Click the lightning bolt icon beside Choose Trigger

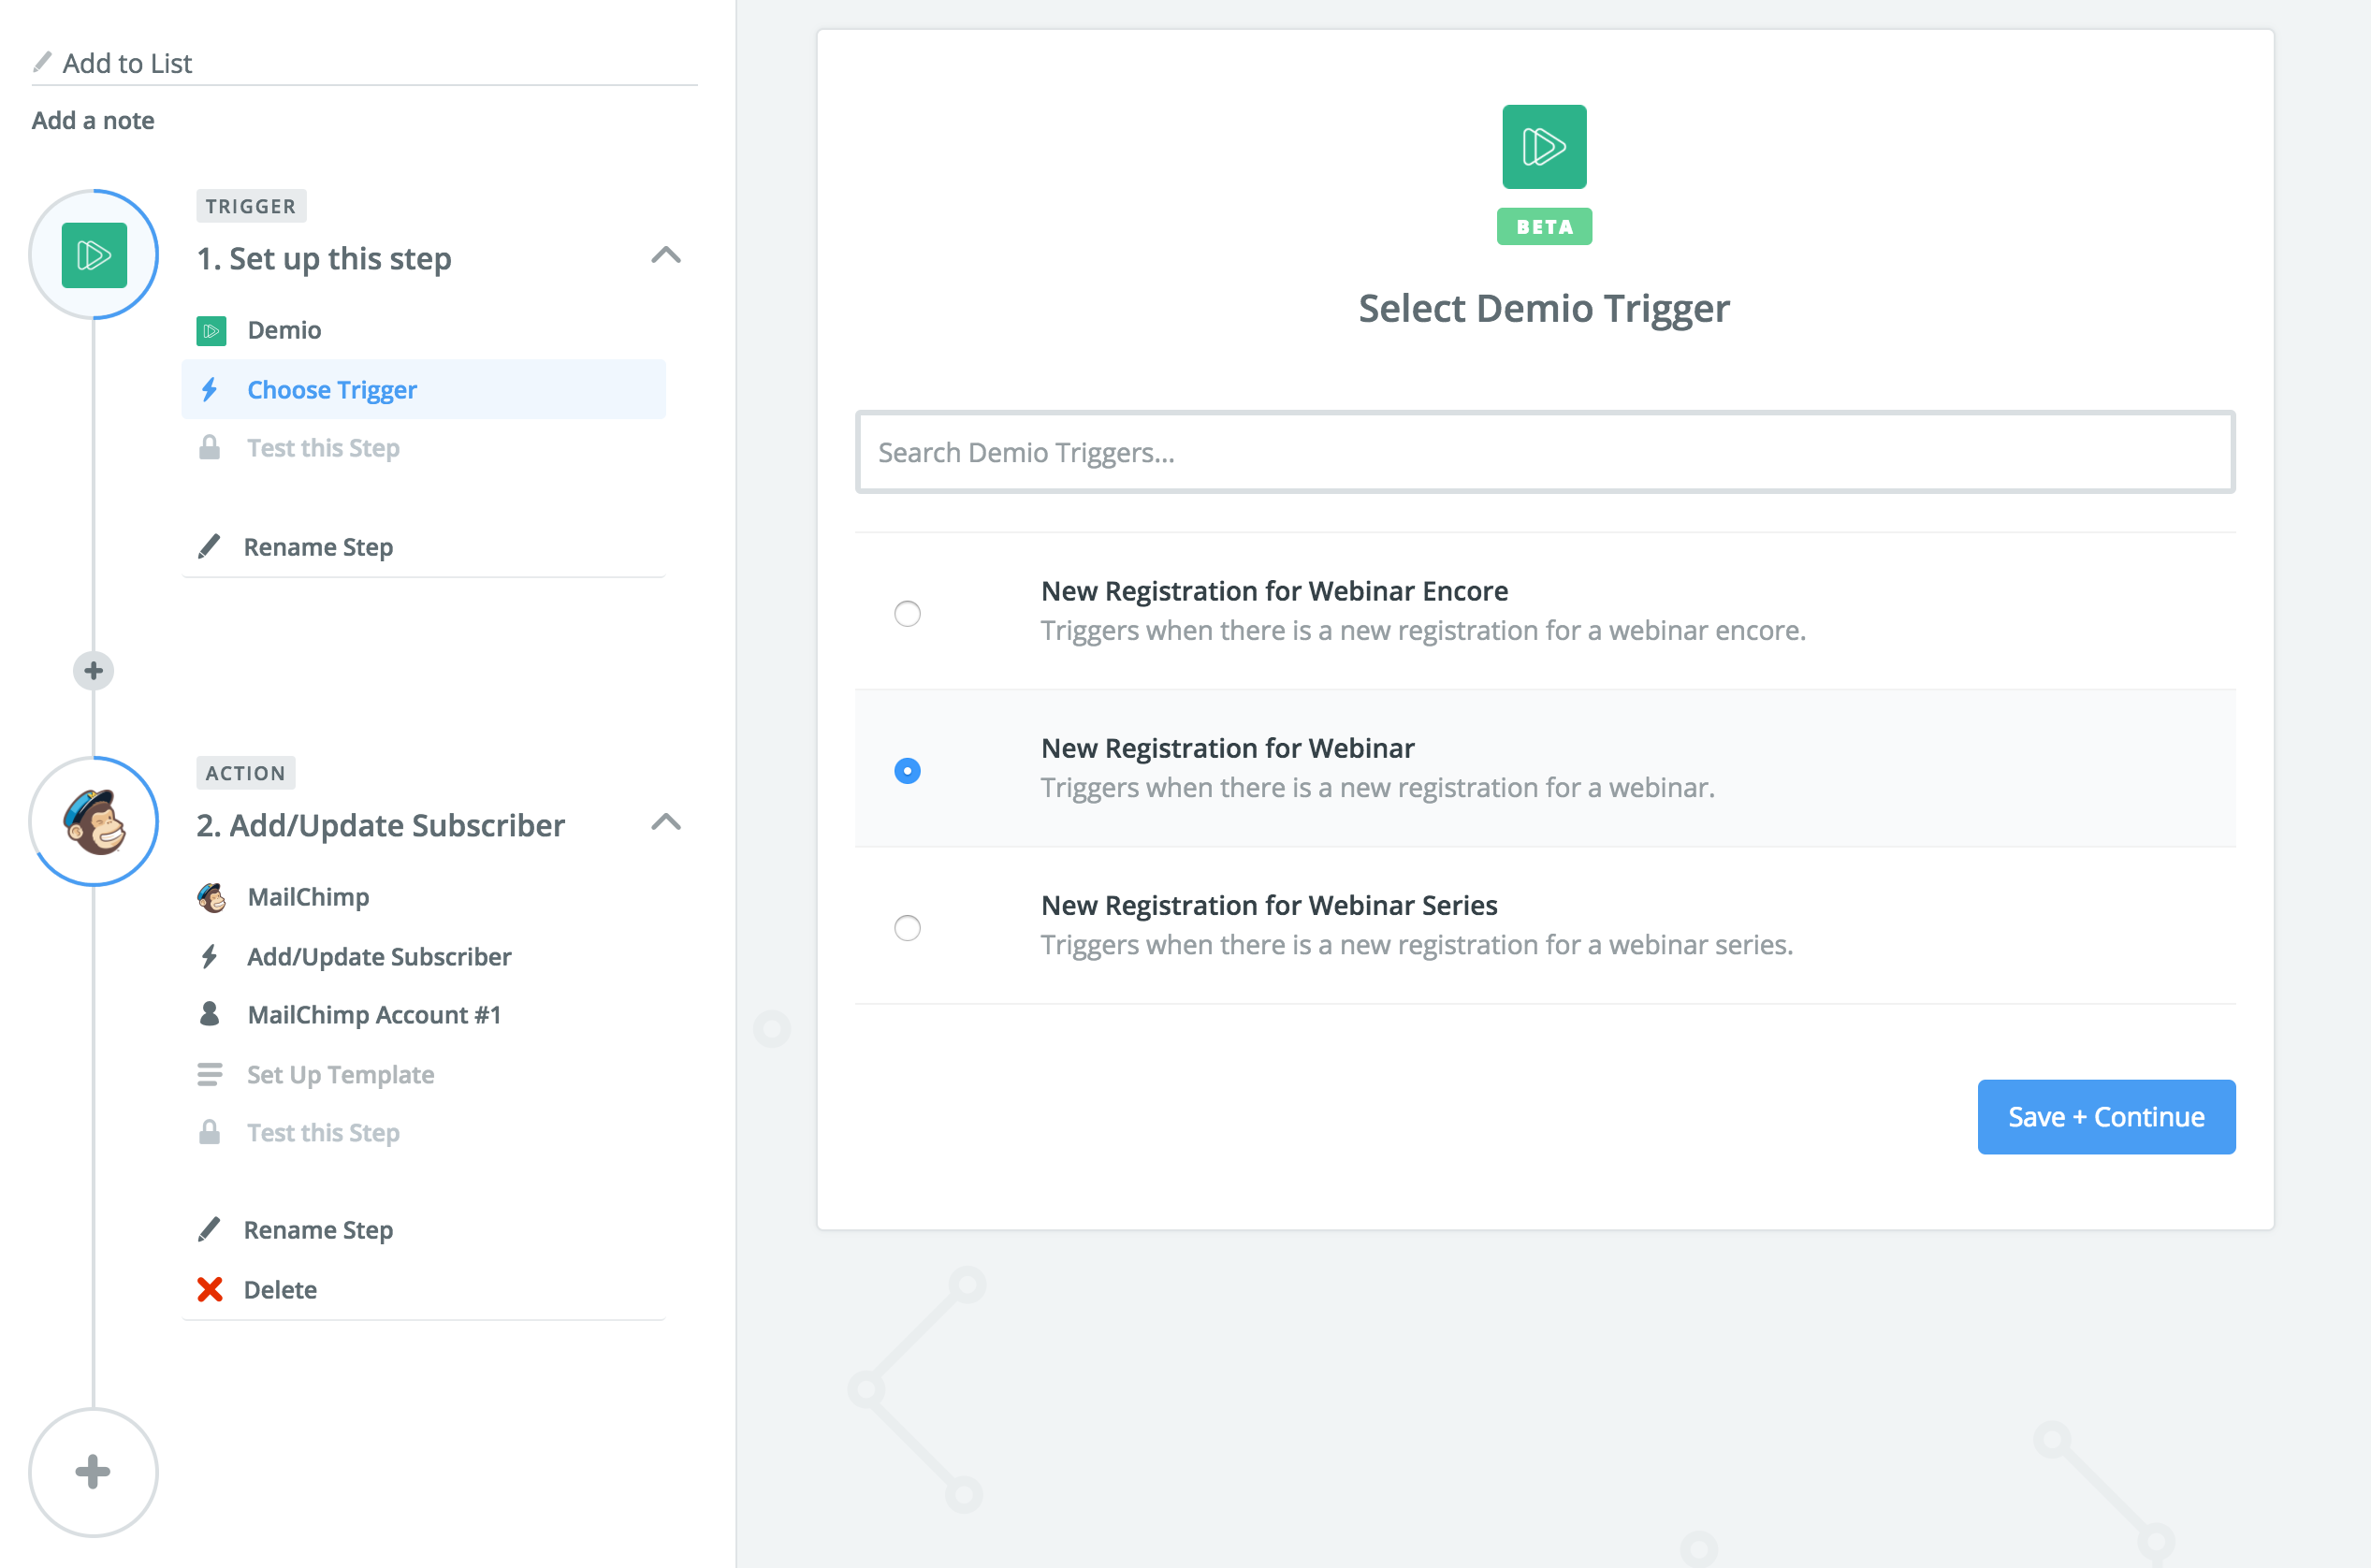pyautogui.click(x=210, y=389)
